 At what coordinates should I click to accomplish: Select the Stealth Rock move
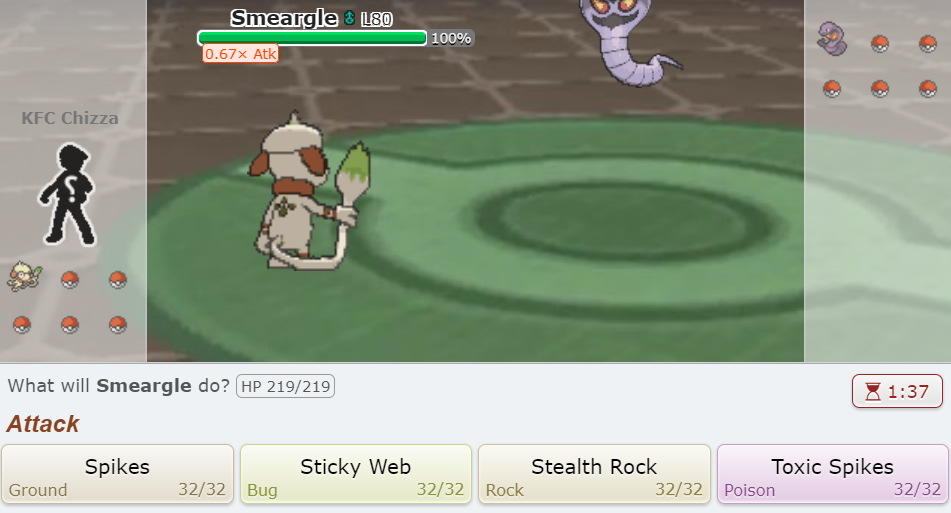pyautogui.click(x=594, y=474)
